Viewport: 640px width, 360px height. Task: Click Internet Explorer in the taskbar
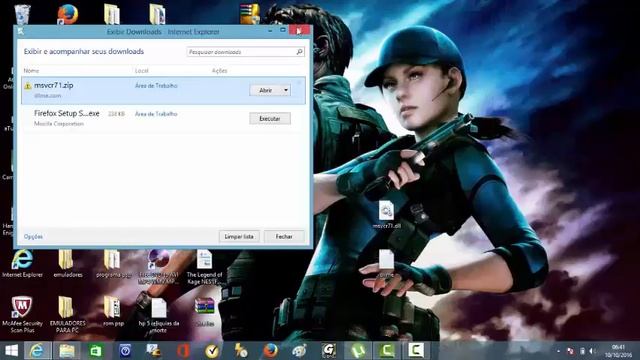(37, 351)
